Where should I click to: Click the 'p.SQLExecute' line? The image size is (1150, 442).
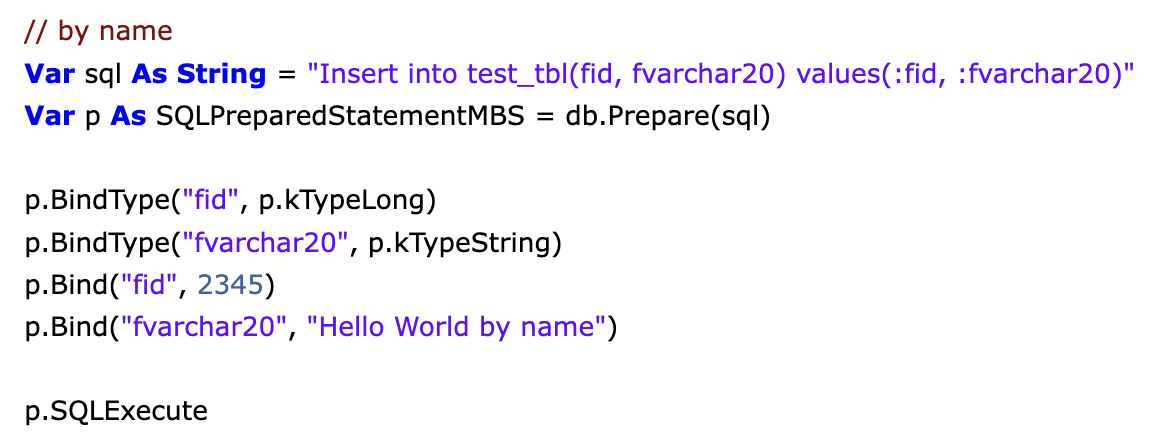[x=117, y=411]
